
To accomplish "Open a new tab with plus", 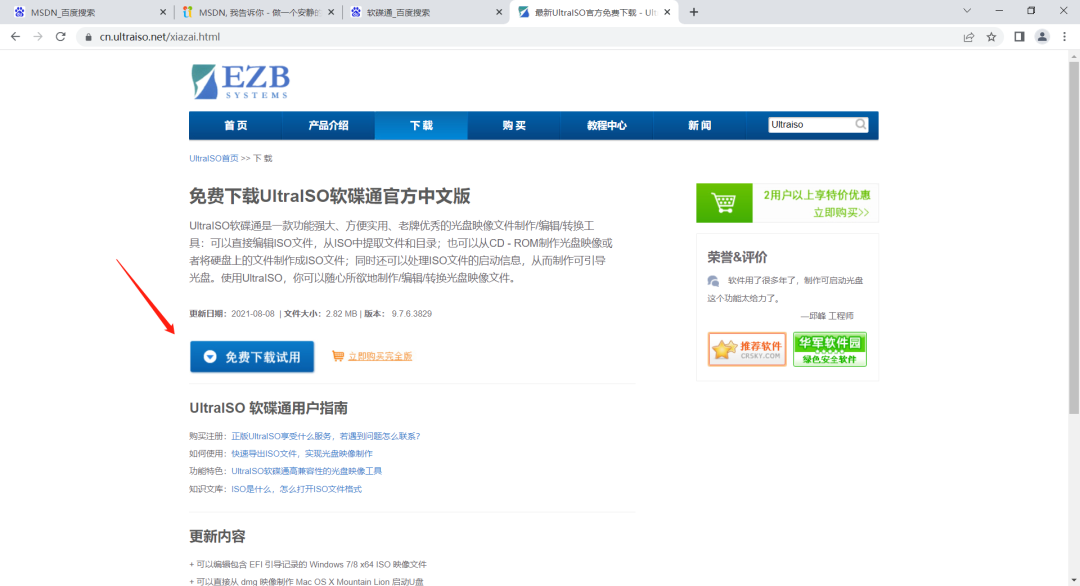I will (x=694, y=12).
